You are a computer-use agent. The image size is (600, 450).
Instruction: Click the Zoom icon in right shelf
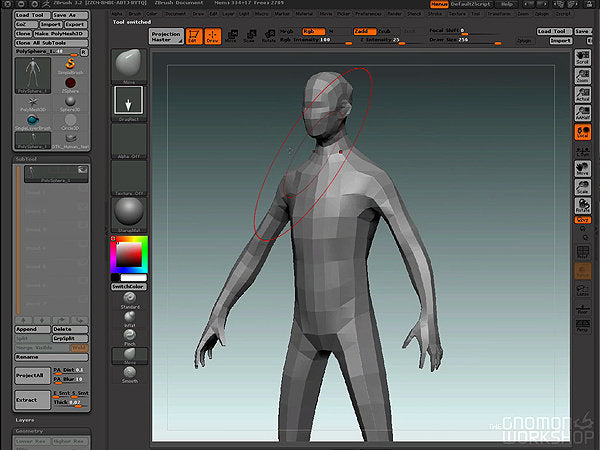[x=582, y=76]
